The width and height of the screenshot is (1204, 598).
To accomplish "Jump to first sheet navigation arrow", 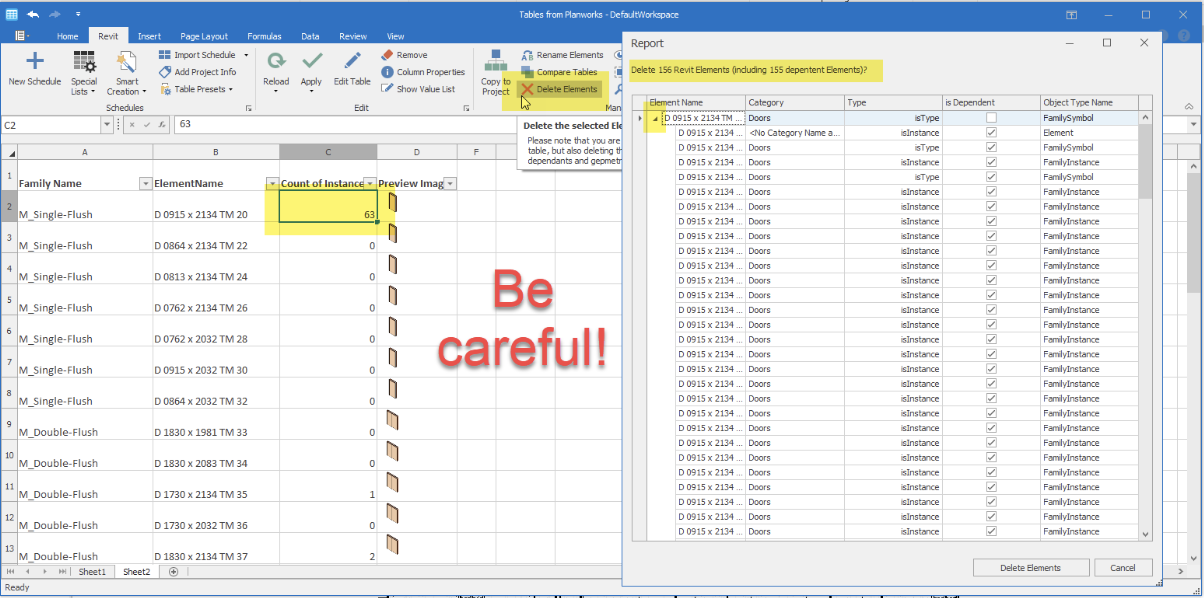I will click(x=10, y=572).
